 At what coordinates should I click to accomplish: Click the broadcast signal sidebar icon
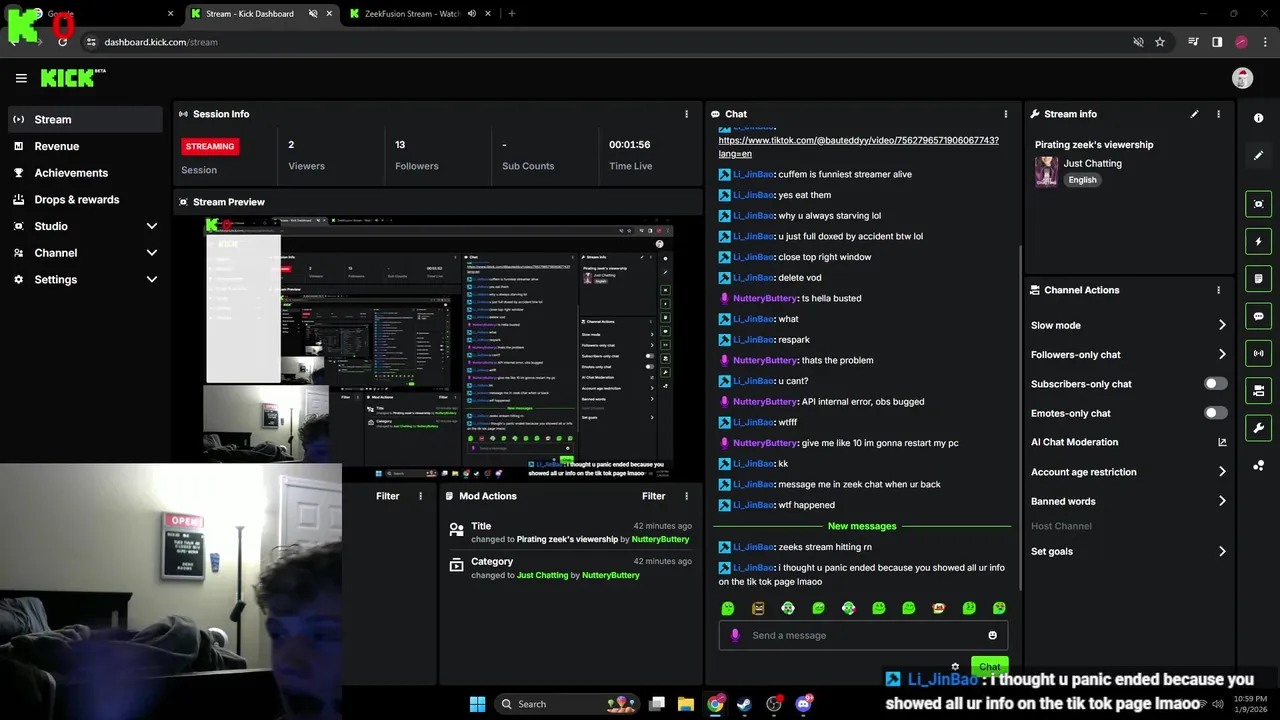click(1258, 353)
